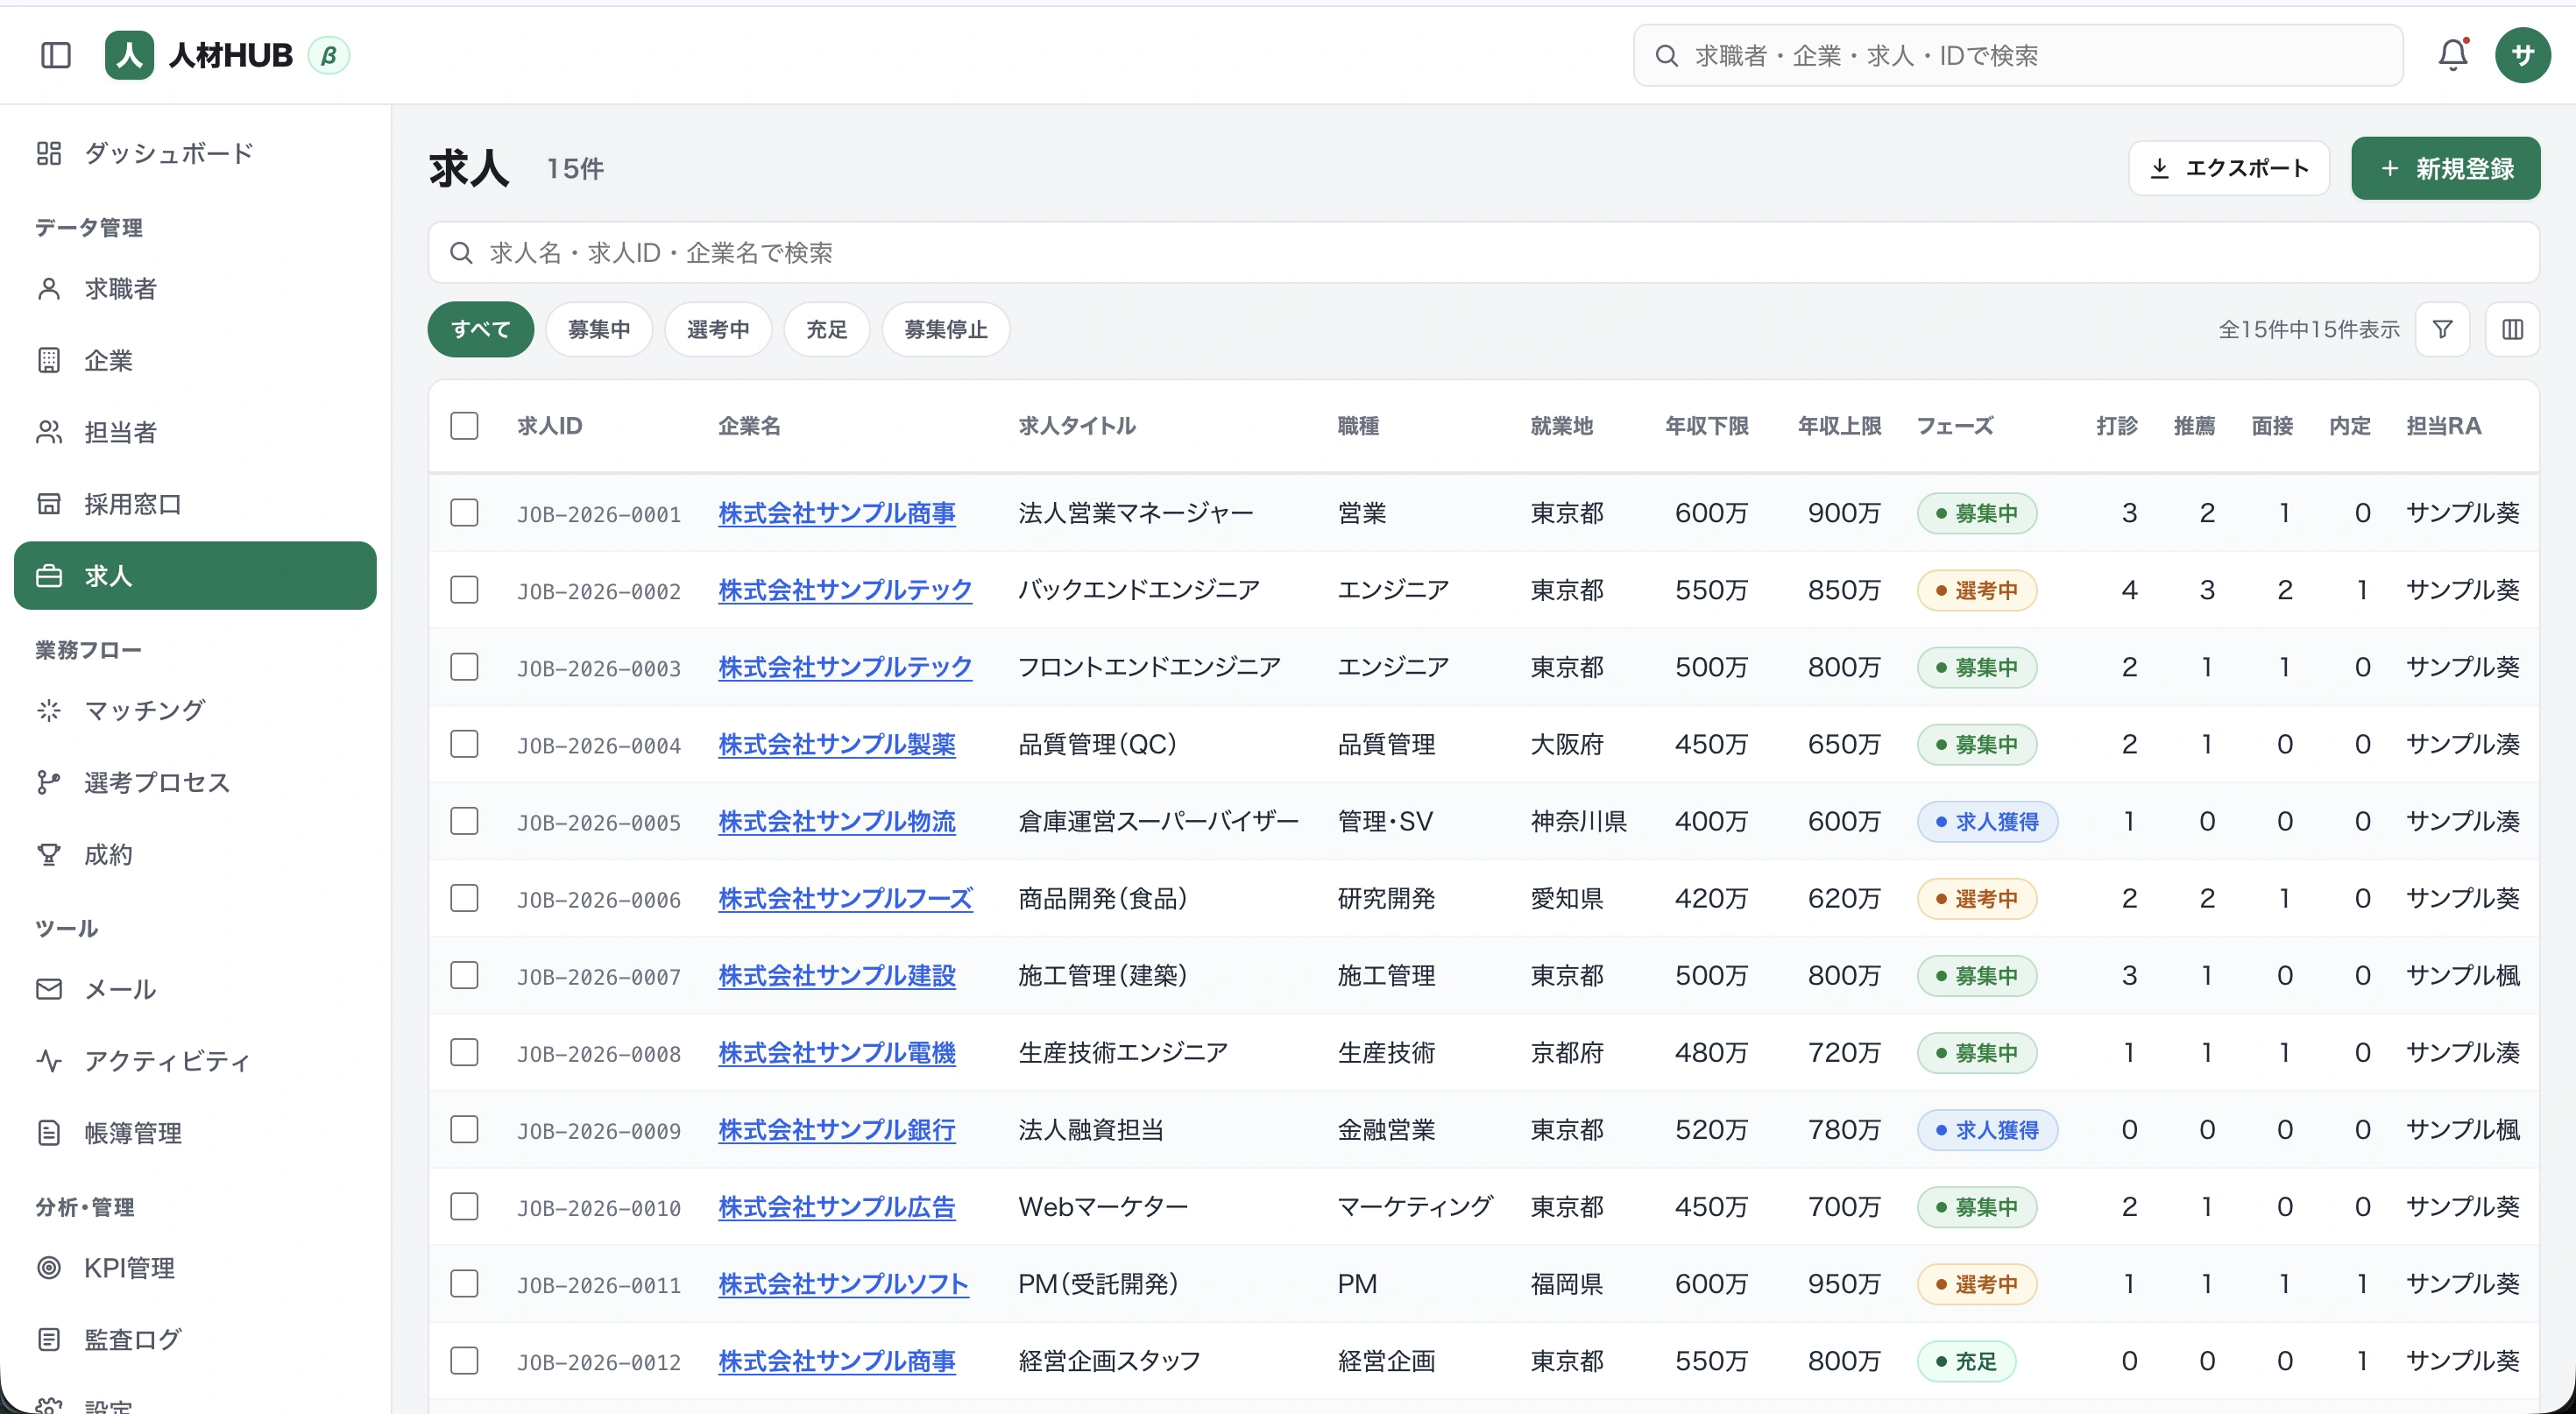The width and height of the screenshot is (2576, 1414).
Task: Select the 募集停止 filter tab
Action: (x=946, y=329)
